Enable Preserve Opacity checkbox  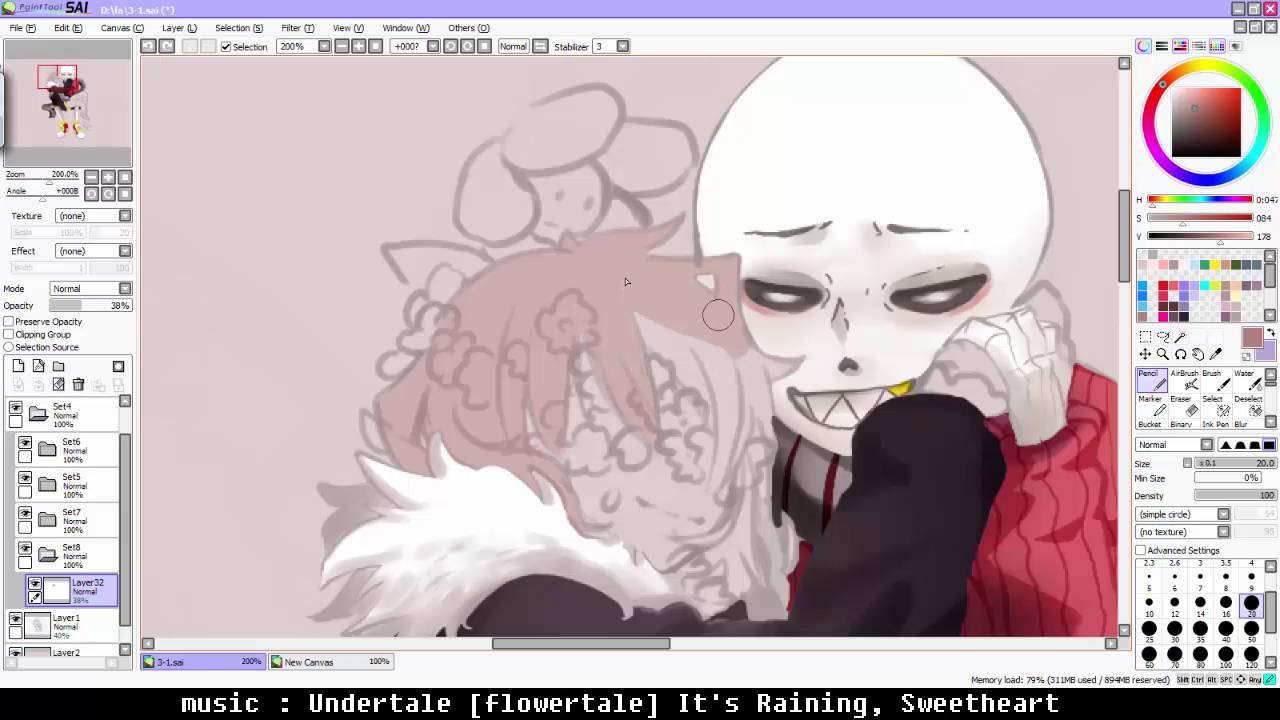[x=8, y=322]
